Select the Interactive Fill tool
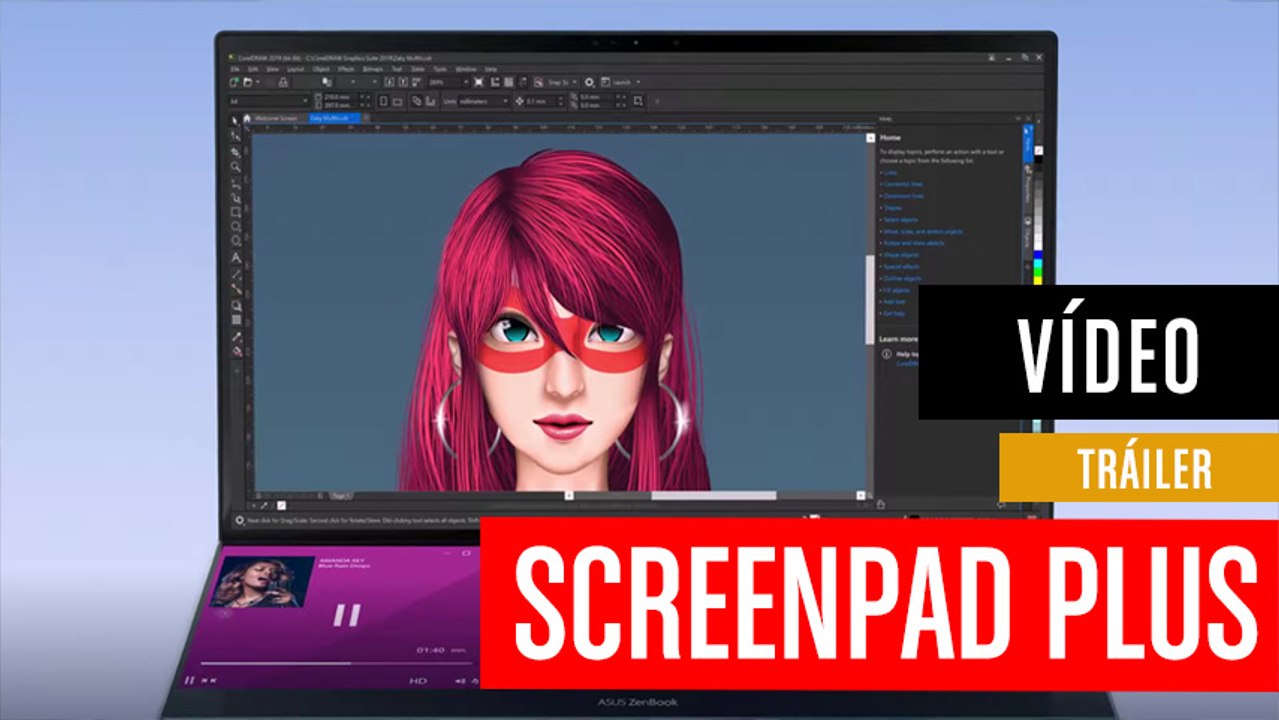Image resolution: width=1279 pixels, height=720 pixels. coord(236,352)
